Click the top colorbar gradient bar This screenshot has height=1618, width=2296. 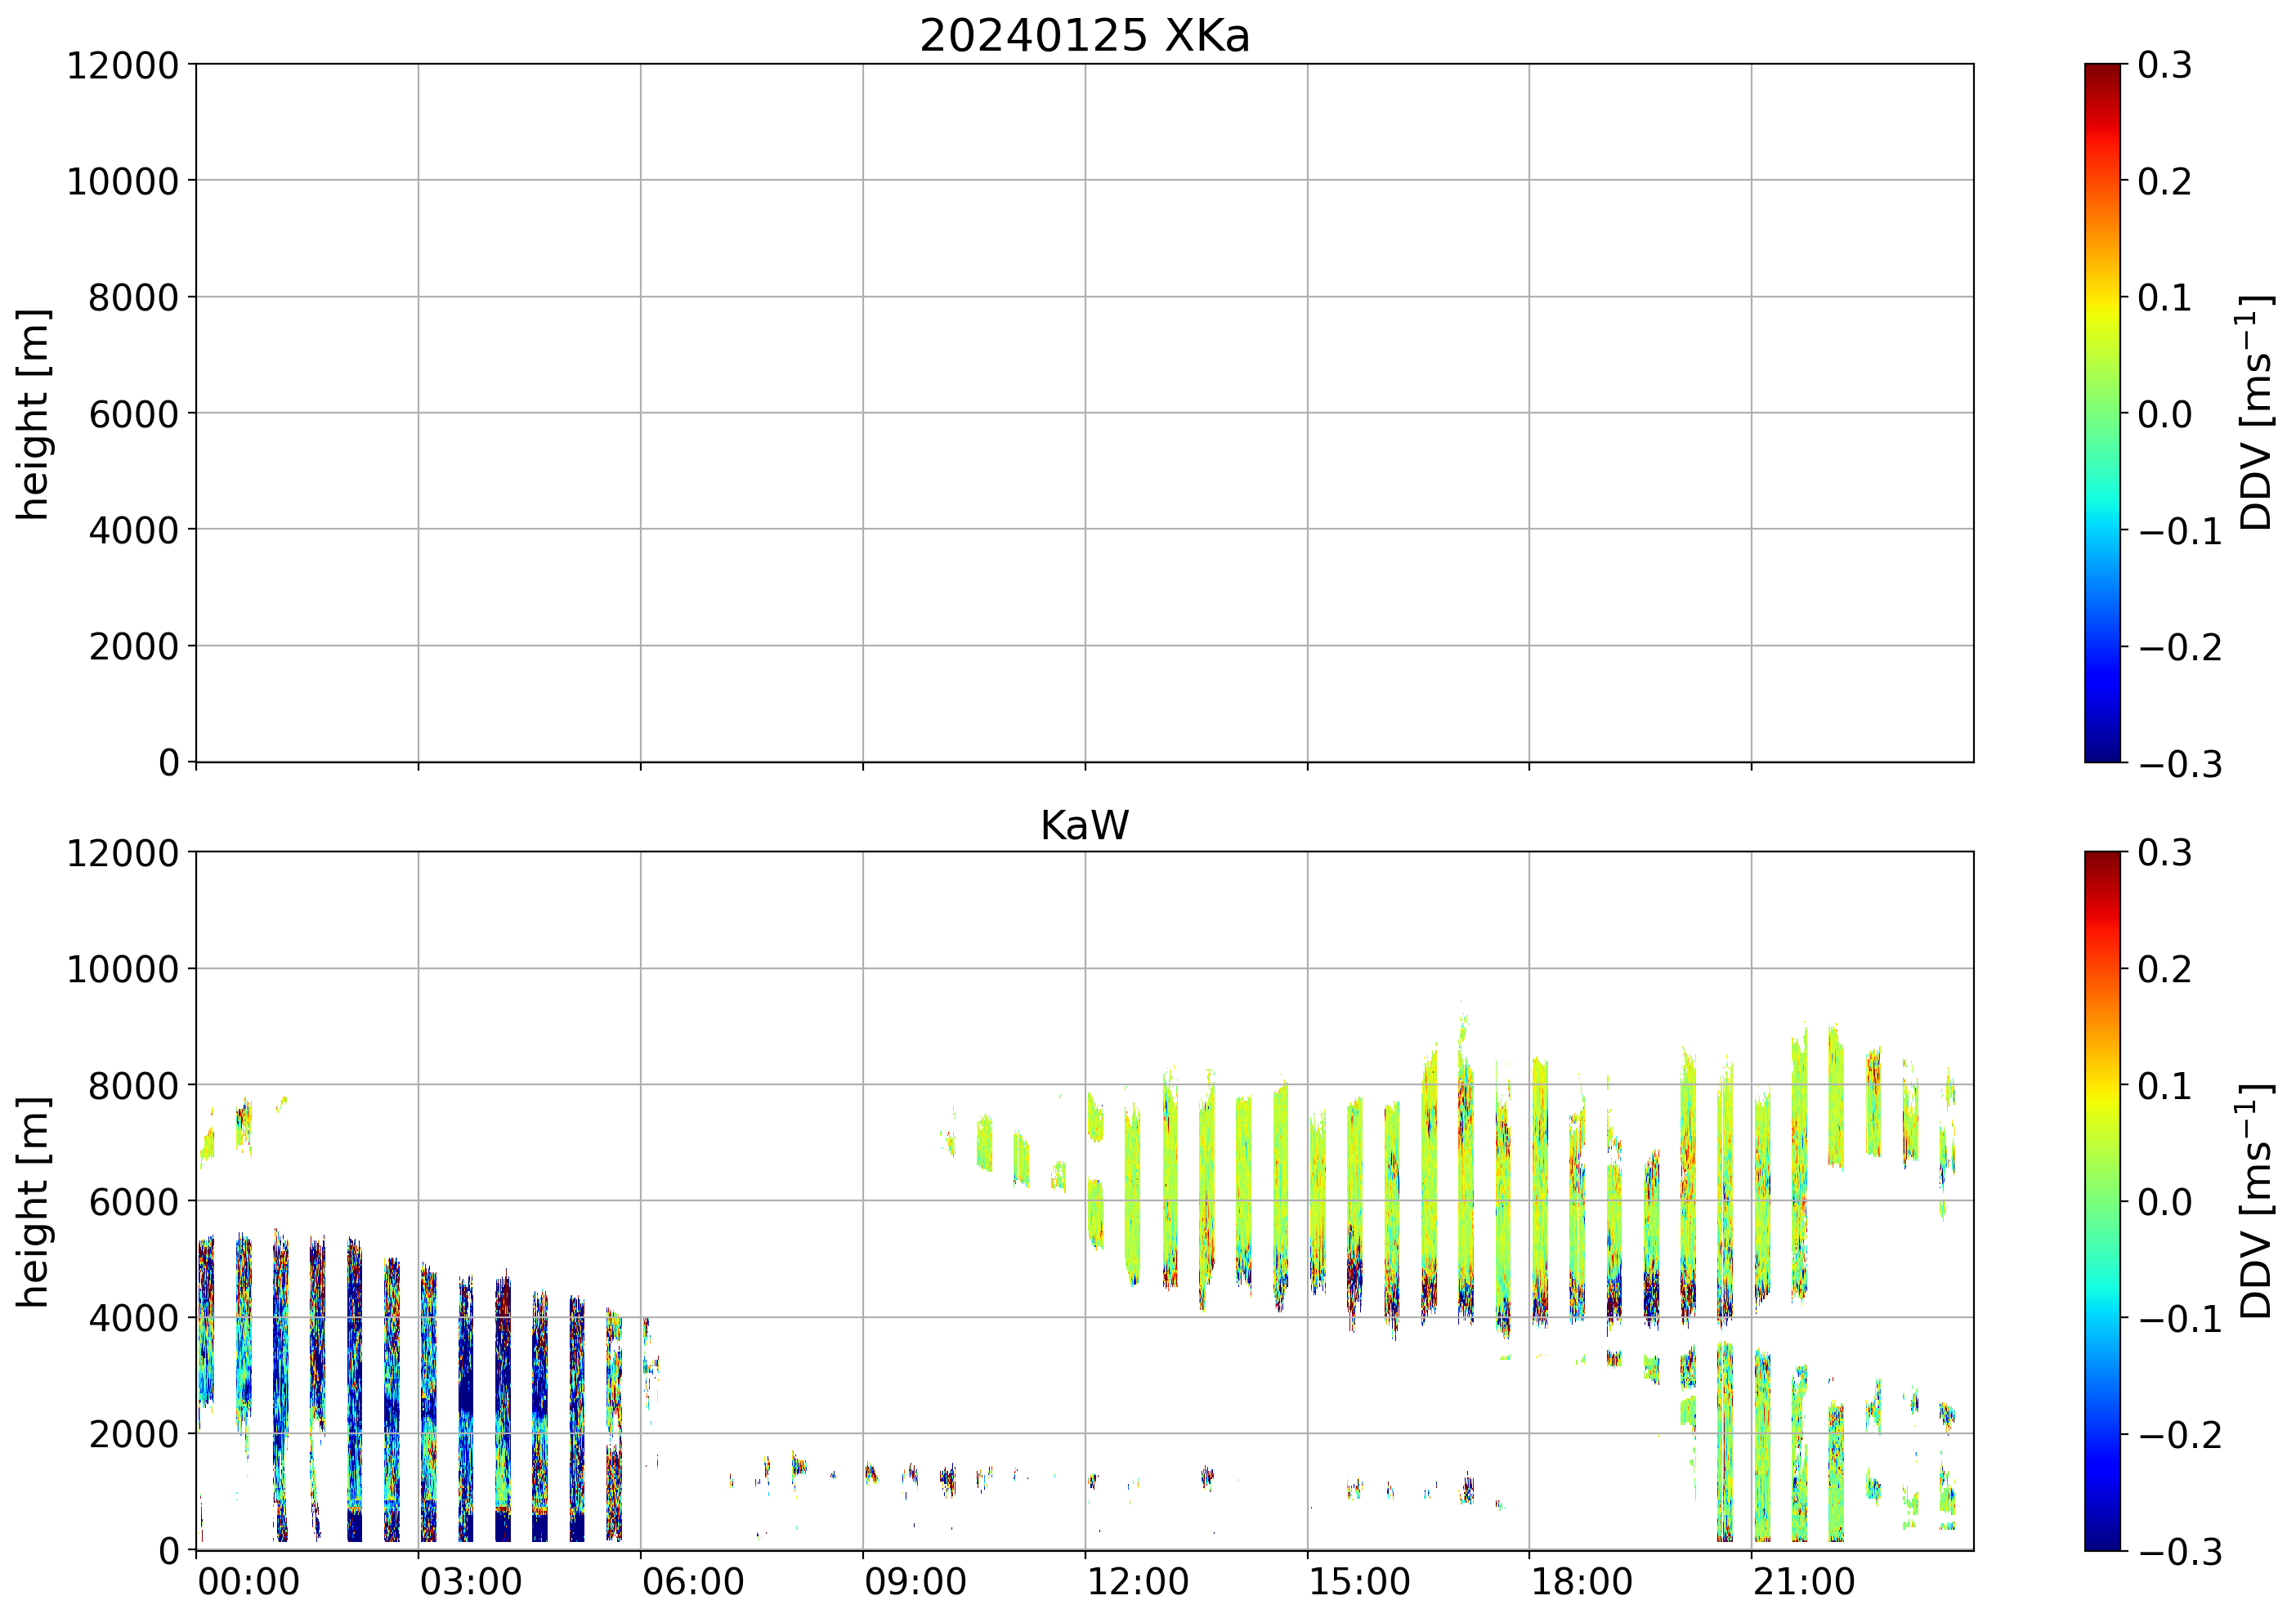pos(2102,413)
